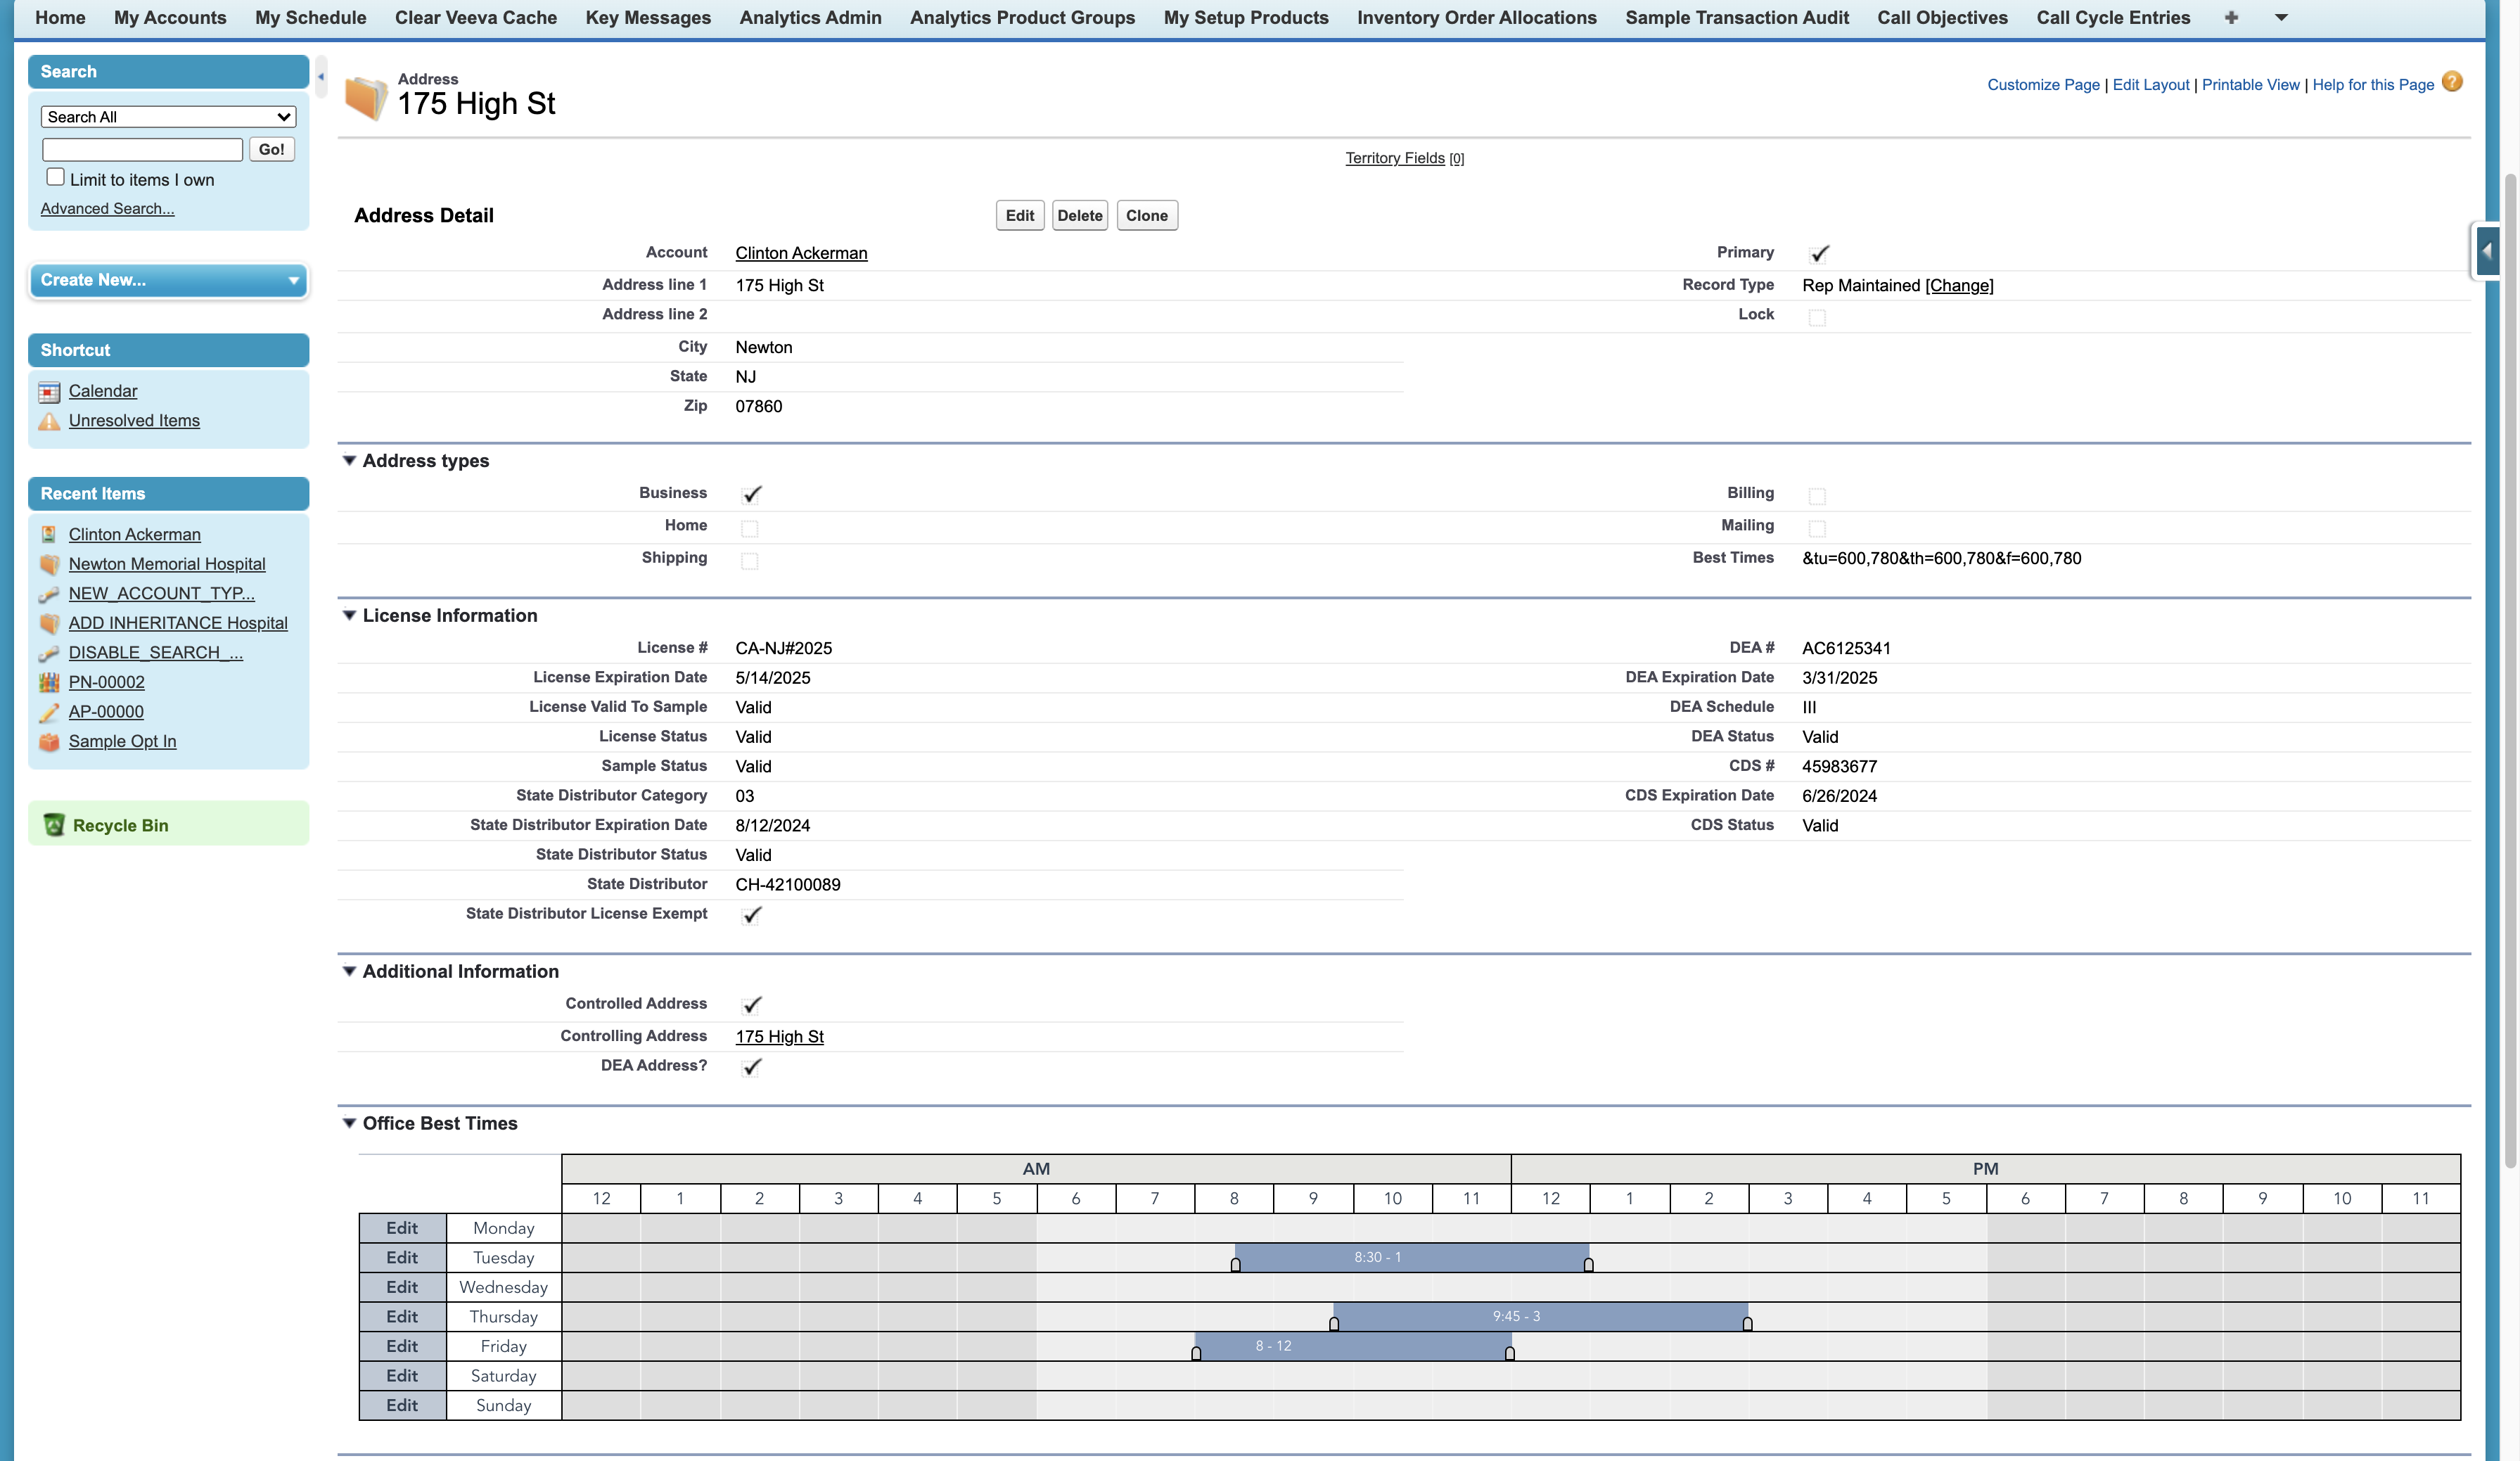Image resolution: width=2520 pixels, height=1461 pixels.
Task: Toggle the Home address type checkbox
Action: click(x=749, y=528)
